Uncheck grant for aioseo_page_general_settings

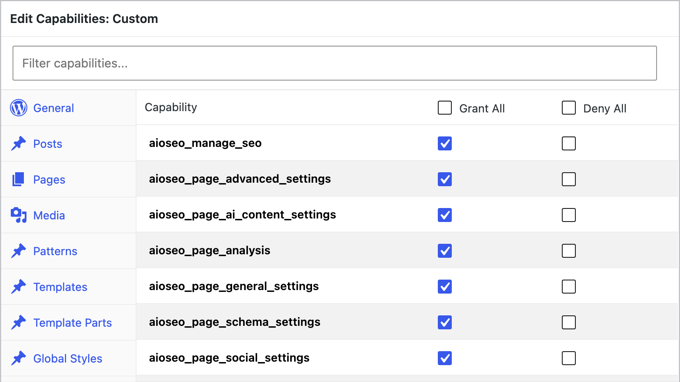point(445,287)
